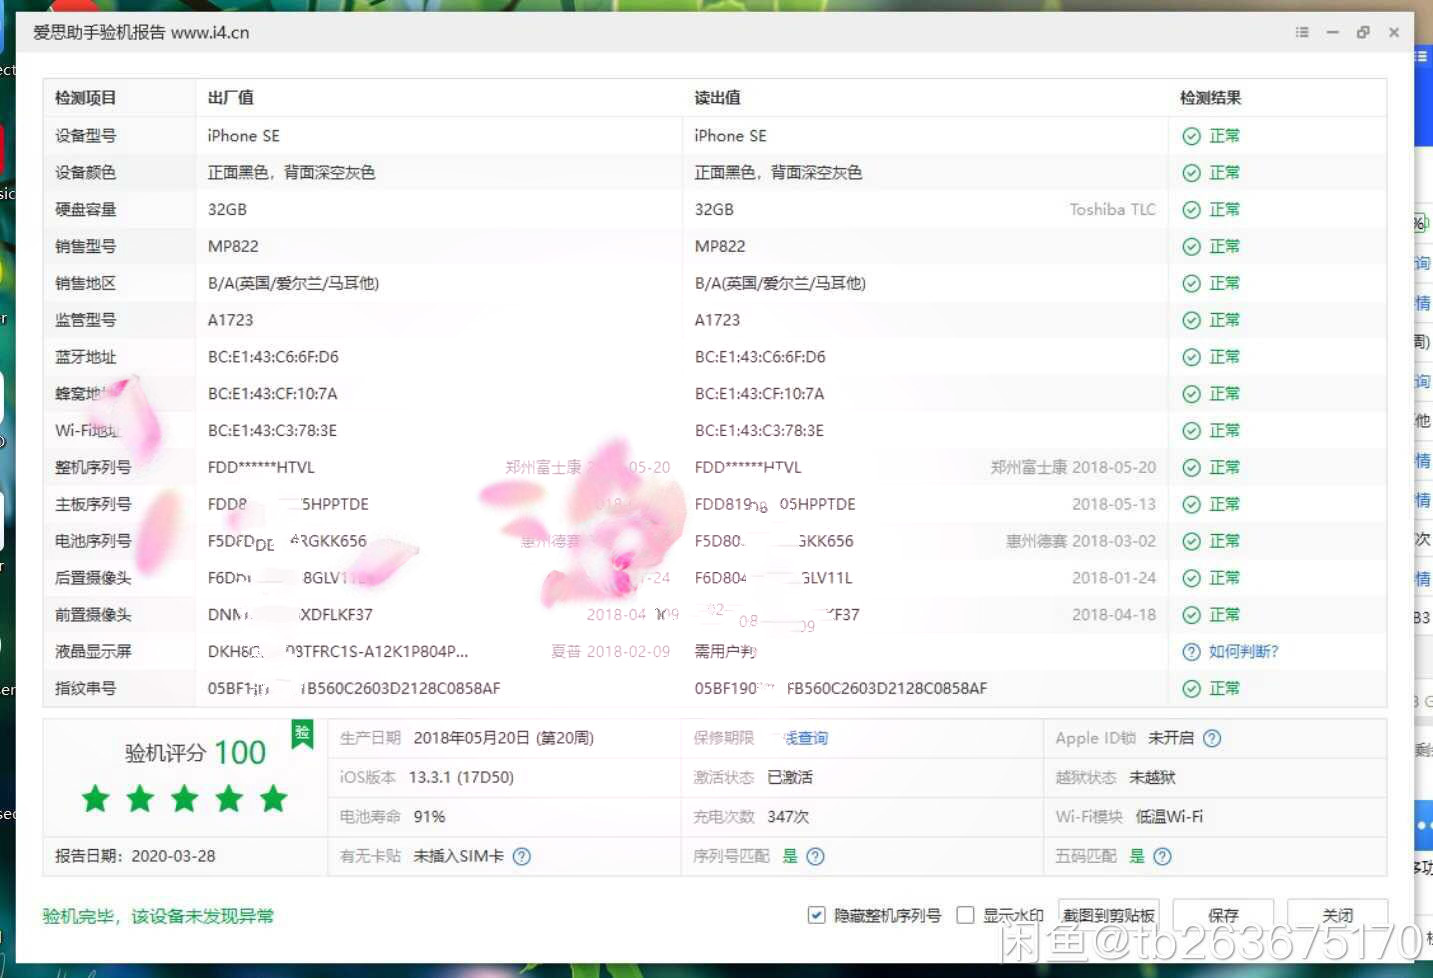This screenshot has height=978, width=1433.
Task: Click the 需用户判断 read-out text
Action: pos(725,652)
